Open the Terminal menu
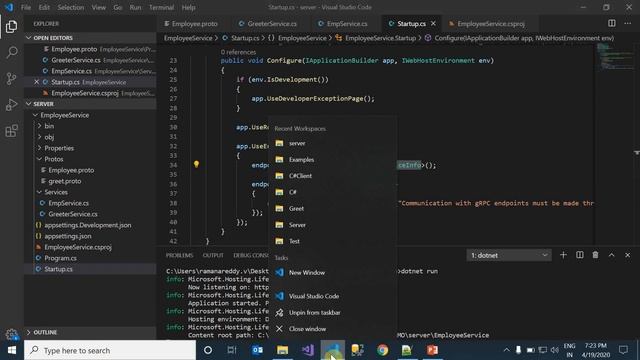Viewport: 640px width, 360px height. click(x=161, y=7)
